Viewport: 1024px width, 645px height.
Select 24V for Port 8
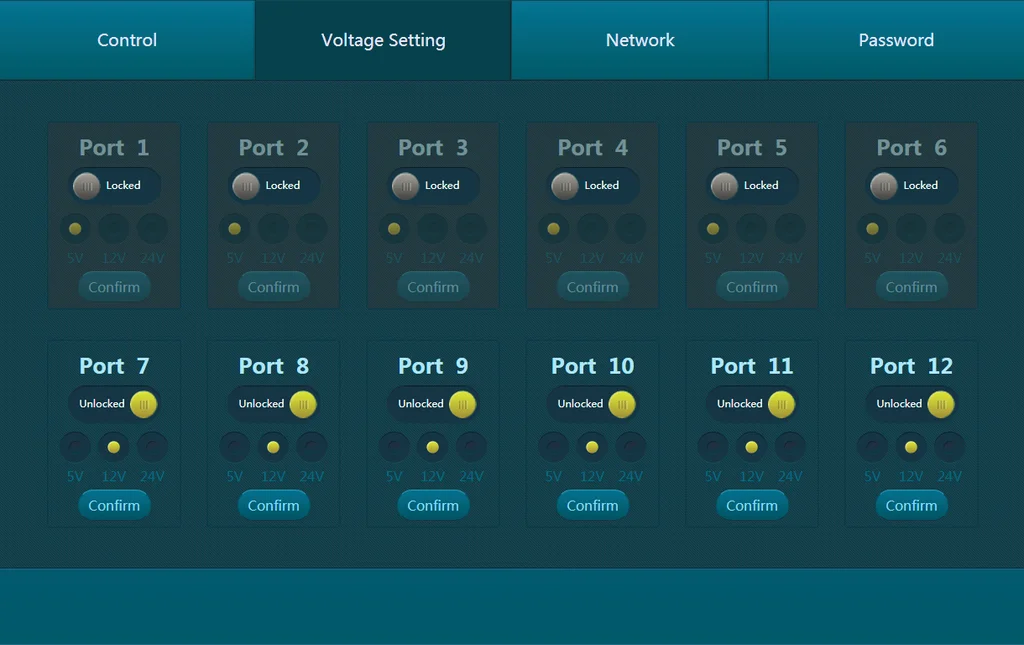(312, 446)
